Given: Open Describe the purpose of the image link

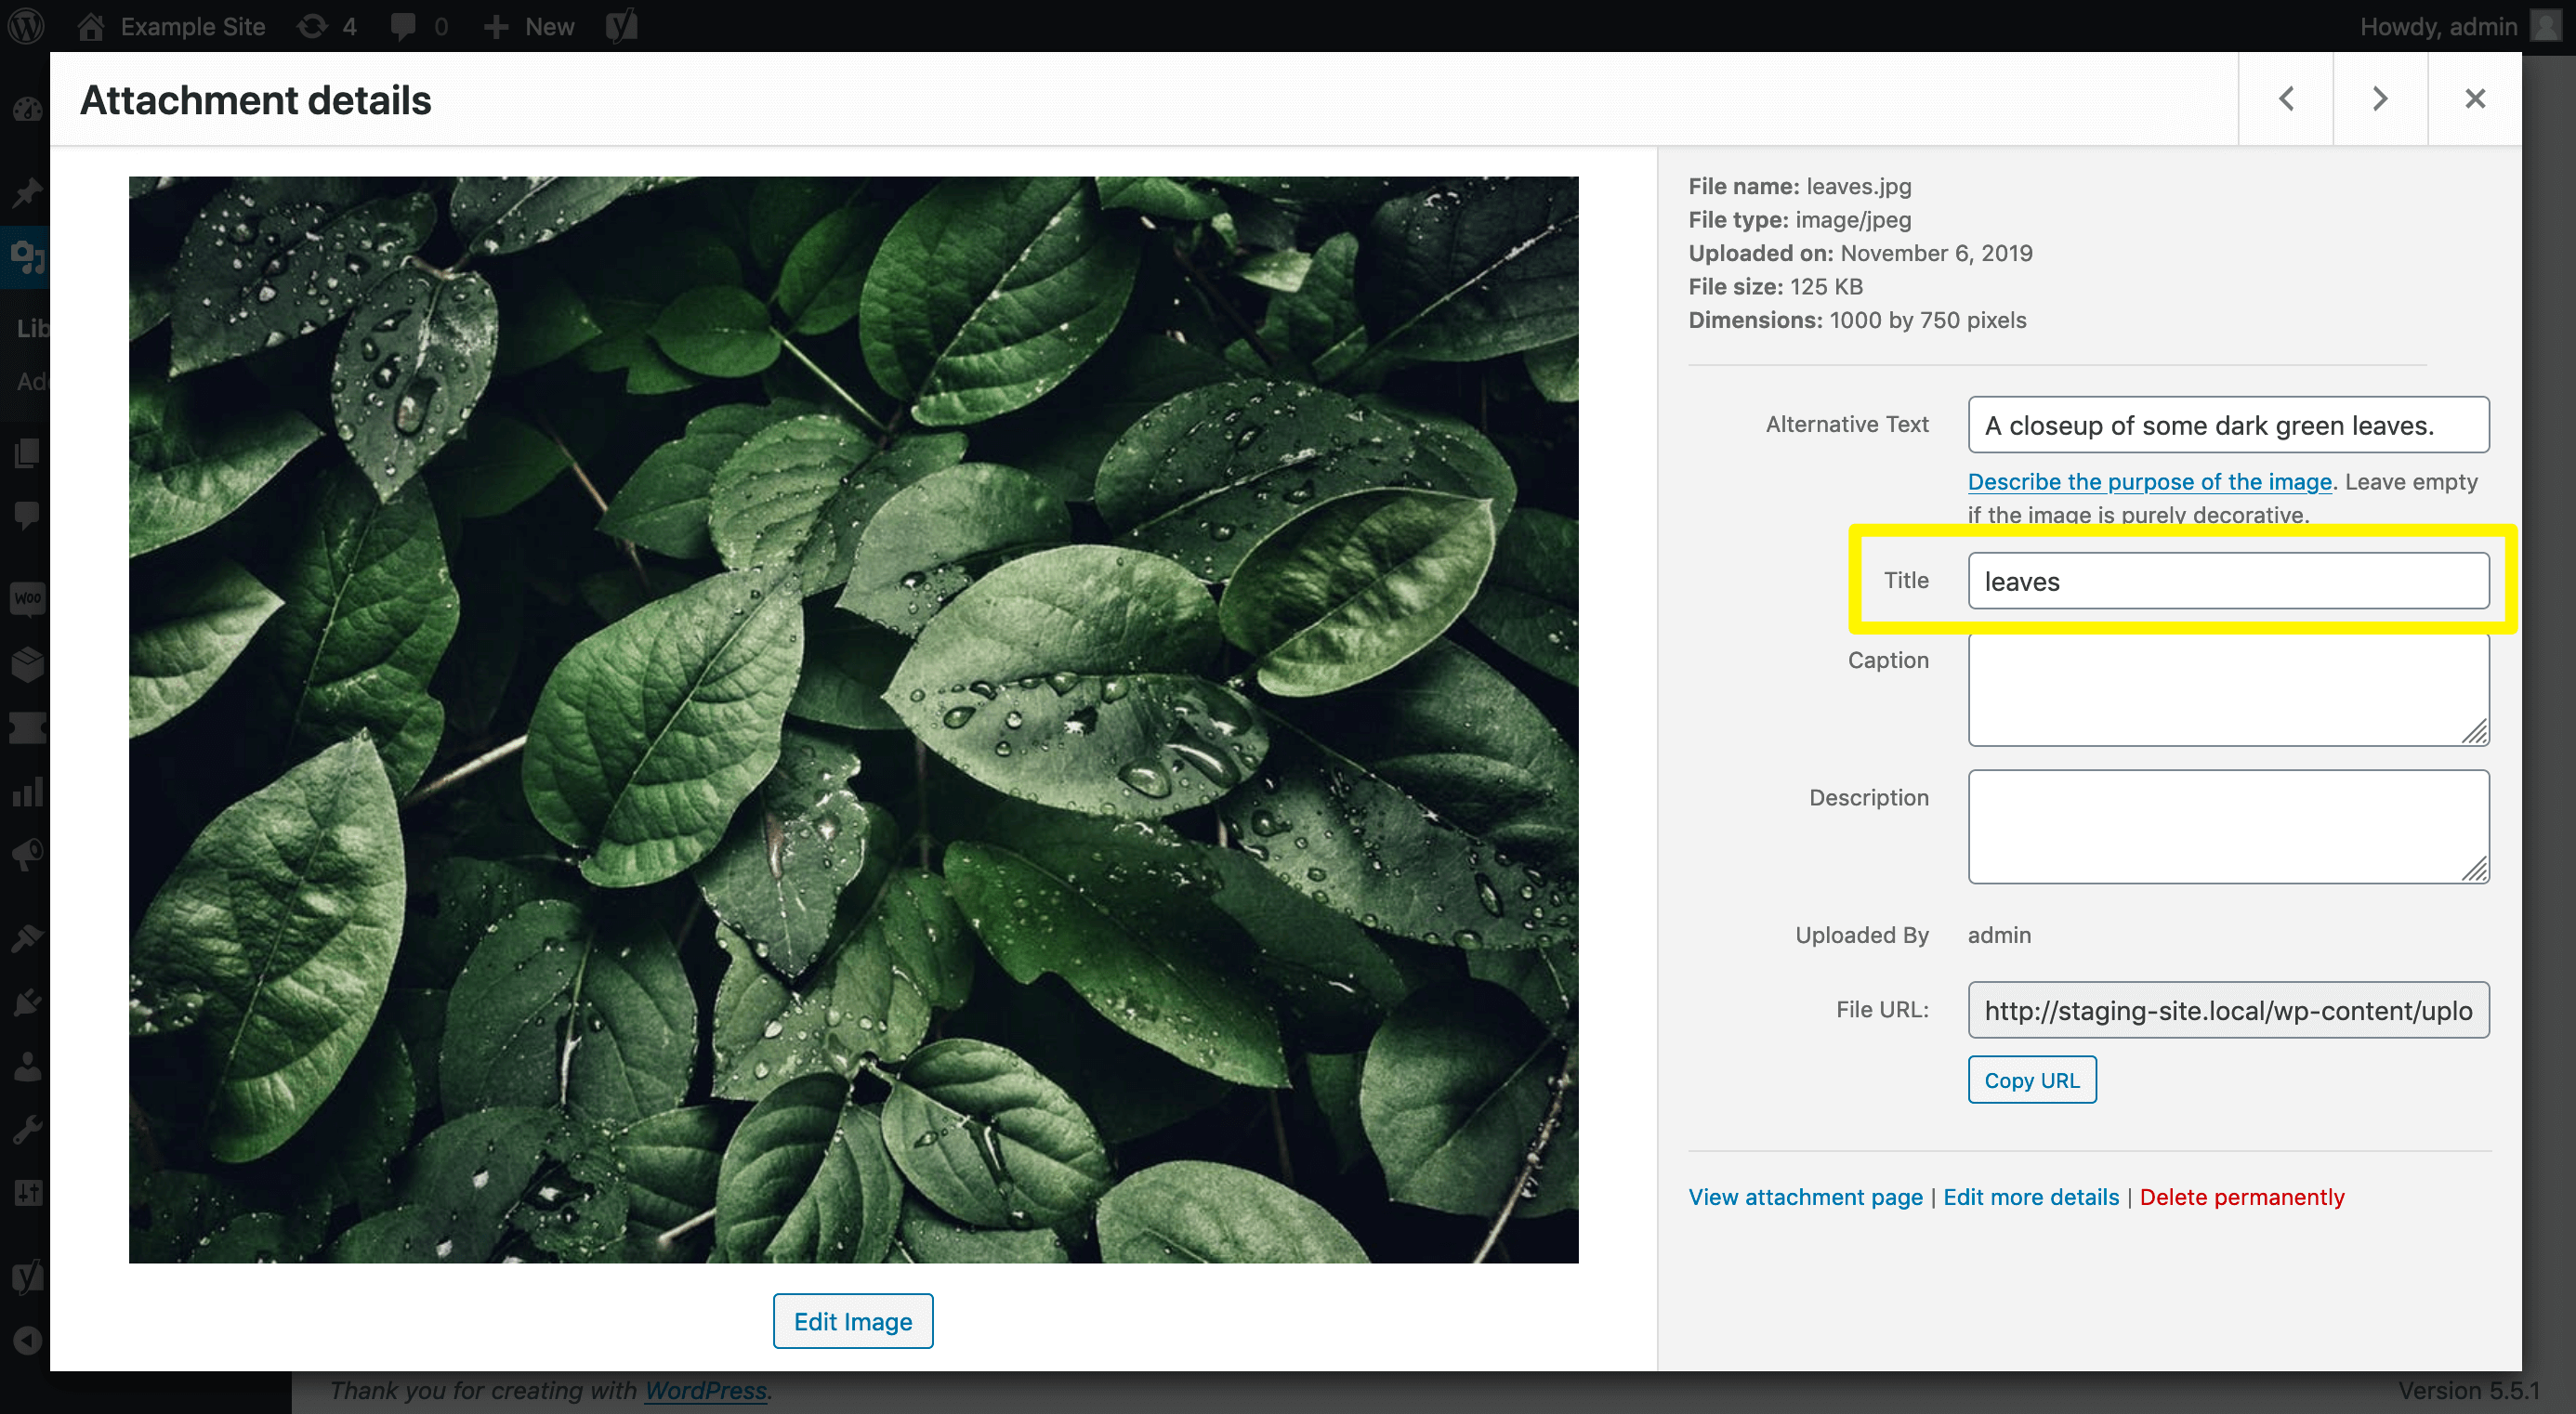Looking at the screenshot, I should pyautogui.click(x=2149, y=481).
